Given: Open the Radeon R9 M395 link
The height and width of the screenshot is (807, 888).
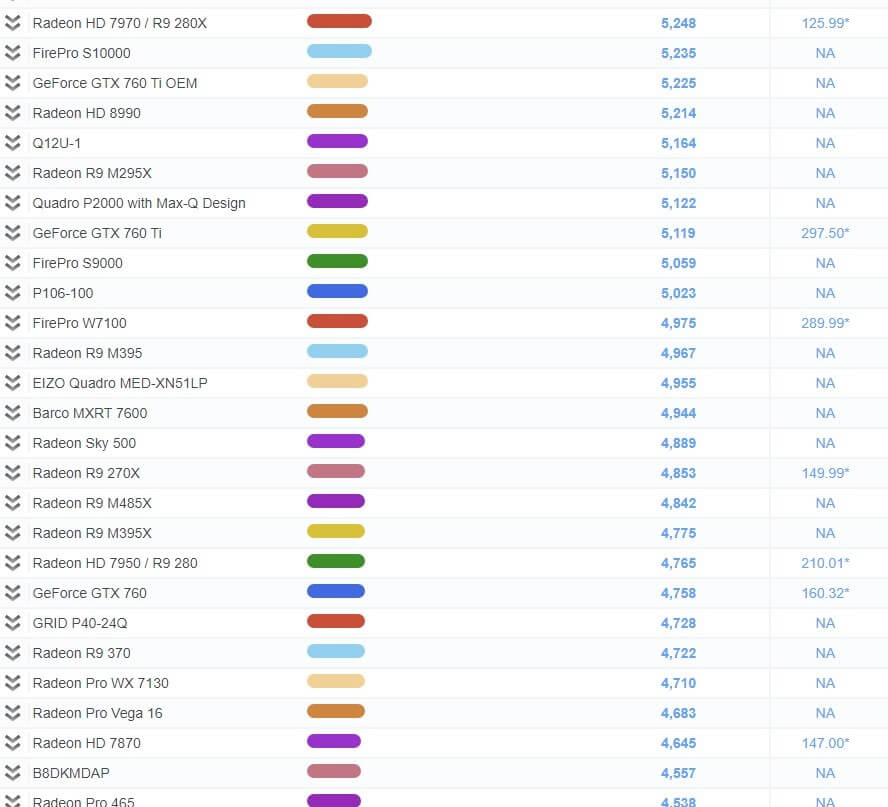Looking at the screenshot, I should [x=87, y=353].
